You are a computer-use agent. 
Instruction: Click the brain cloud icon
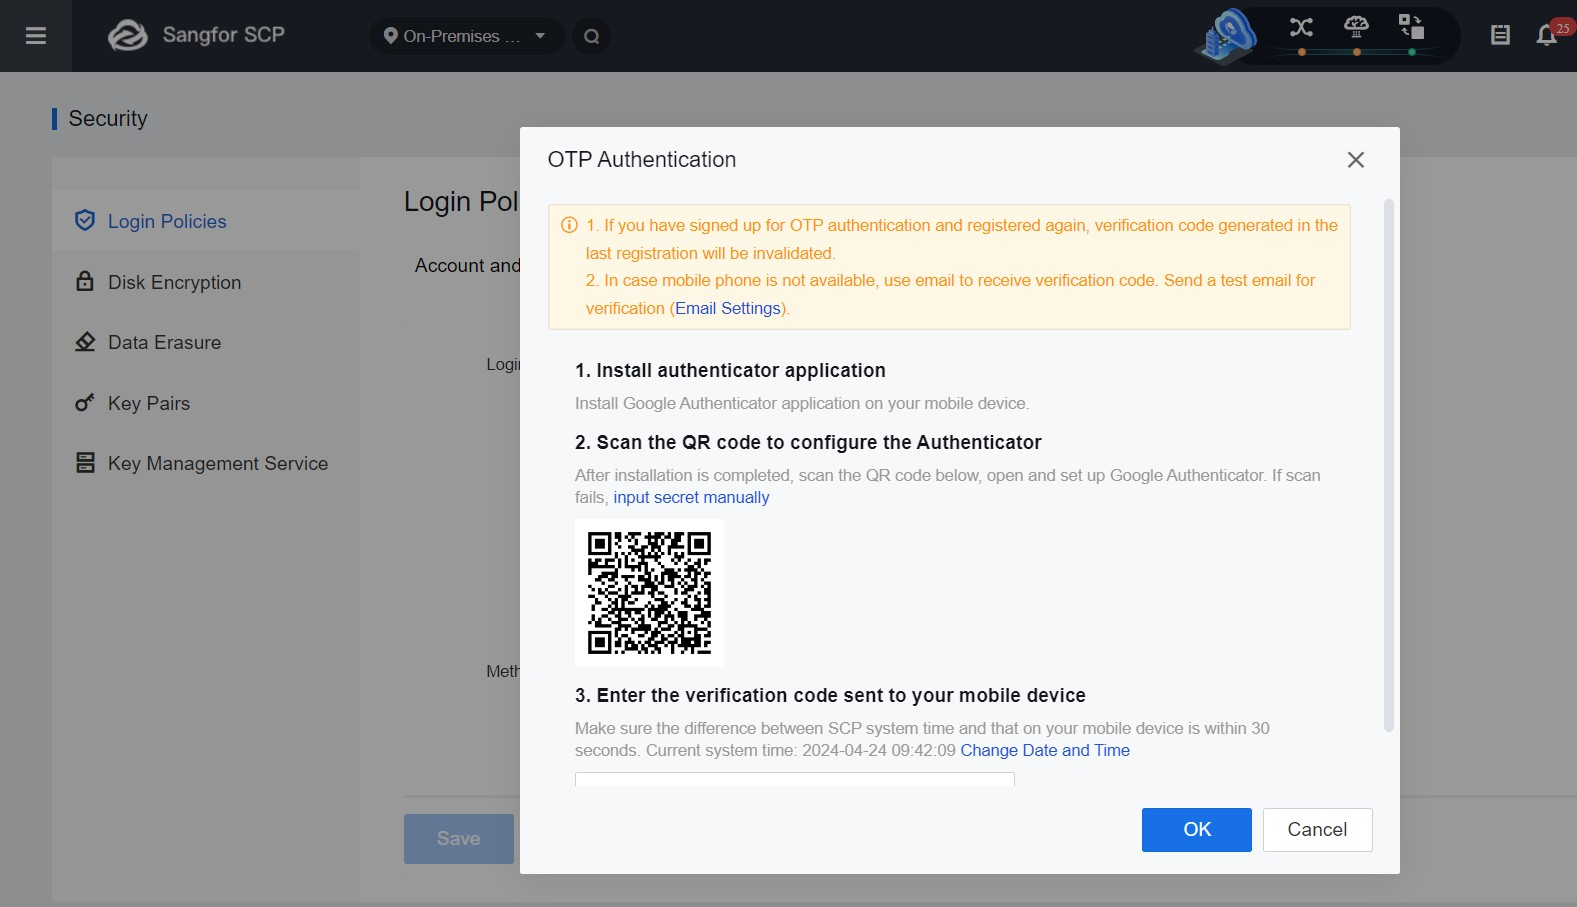[x=1356, y=27]
